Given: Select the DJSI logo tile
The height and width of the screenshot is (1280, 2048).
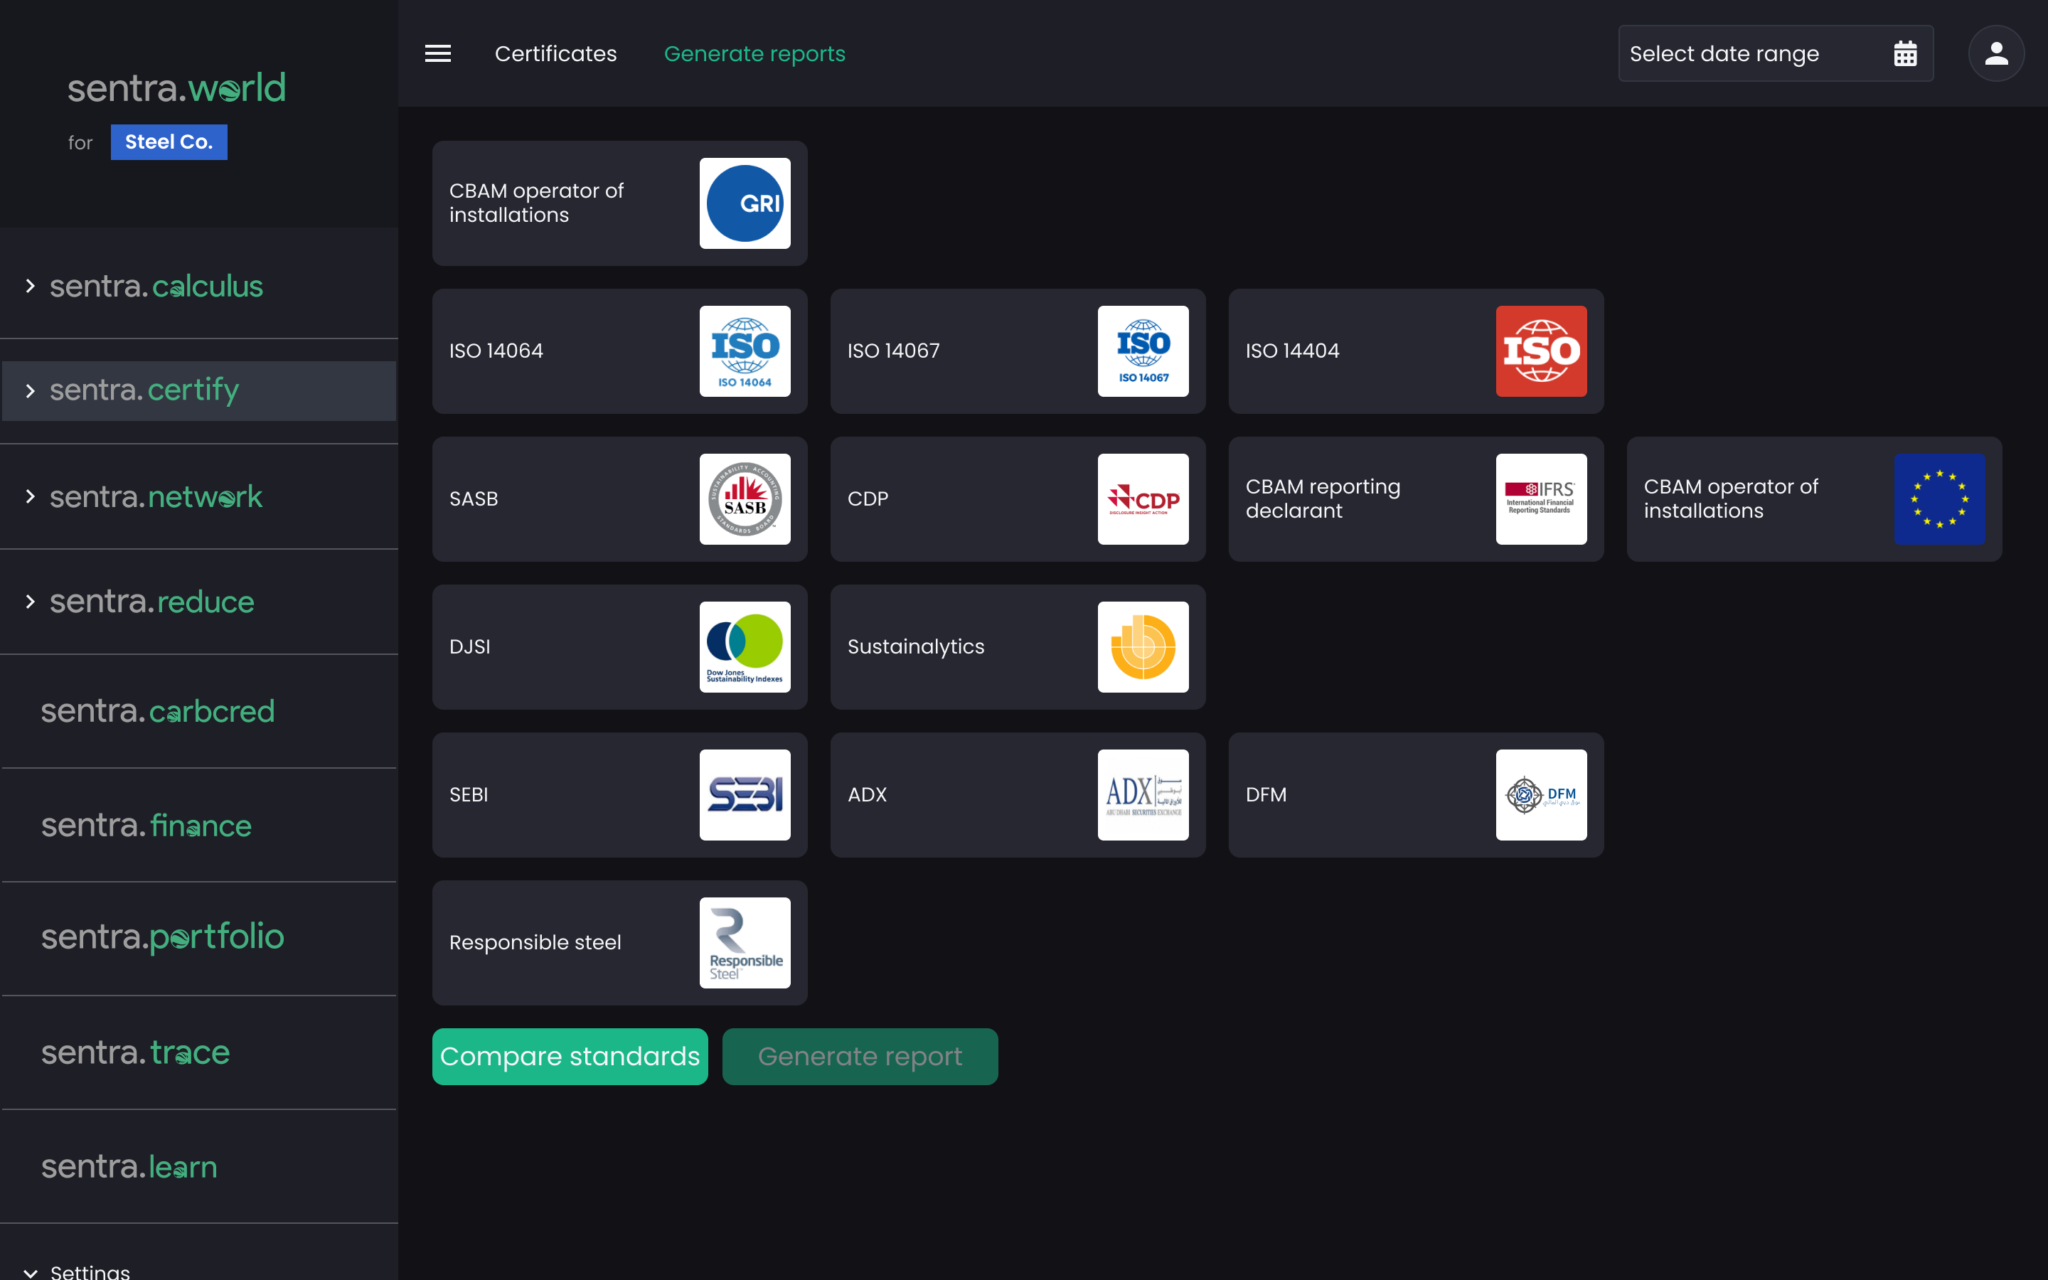Looking at the screenshot, I should click(x=744, y=647).
